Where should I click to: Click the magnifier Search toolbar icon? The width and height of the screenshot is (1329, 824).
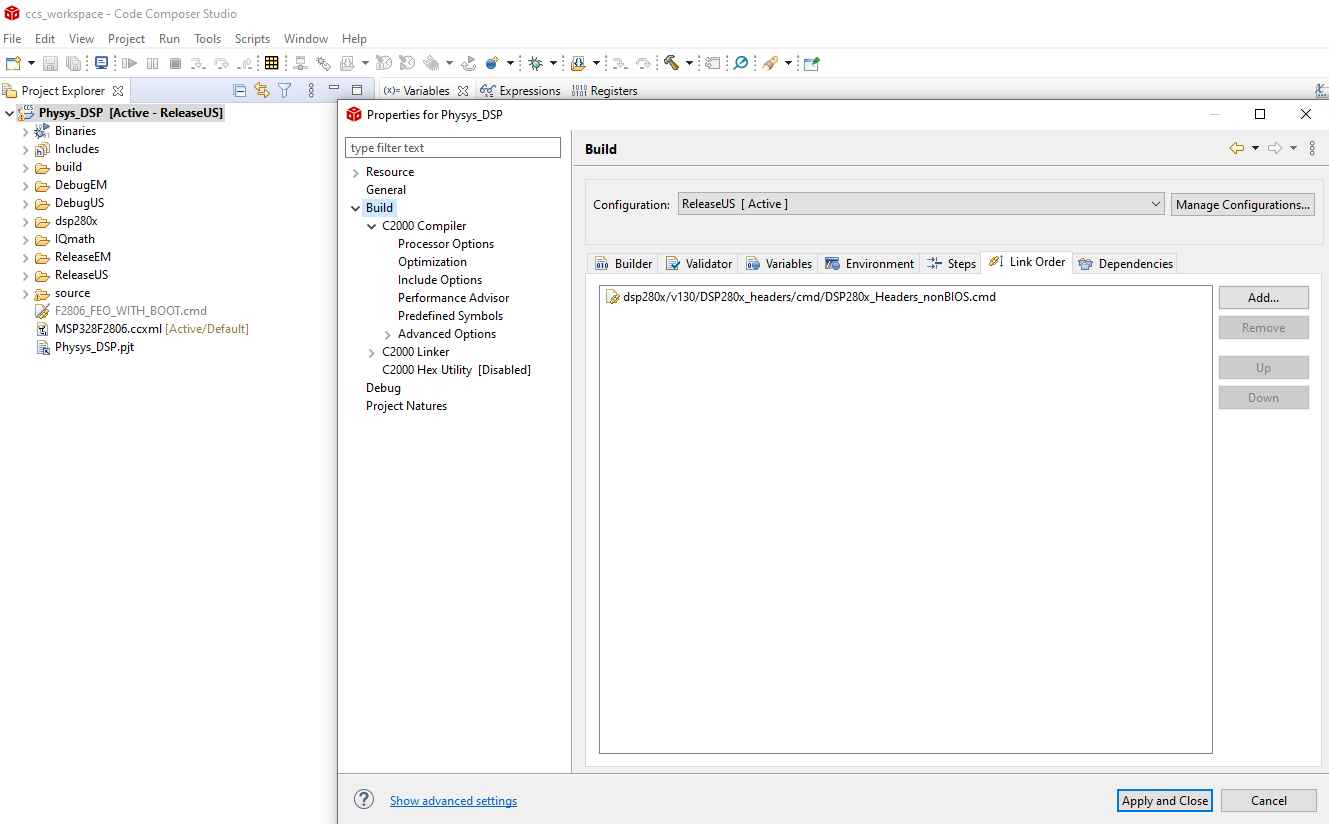click(741, 63)
